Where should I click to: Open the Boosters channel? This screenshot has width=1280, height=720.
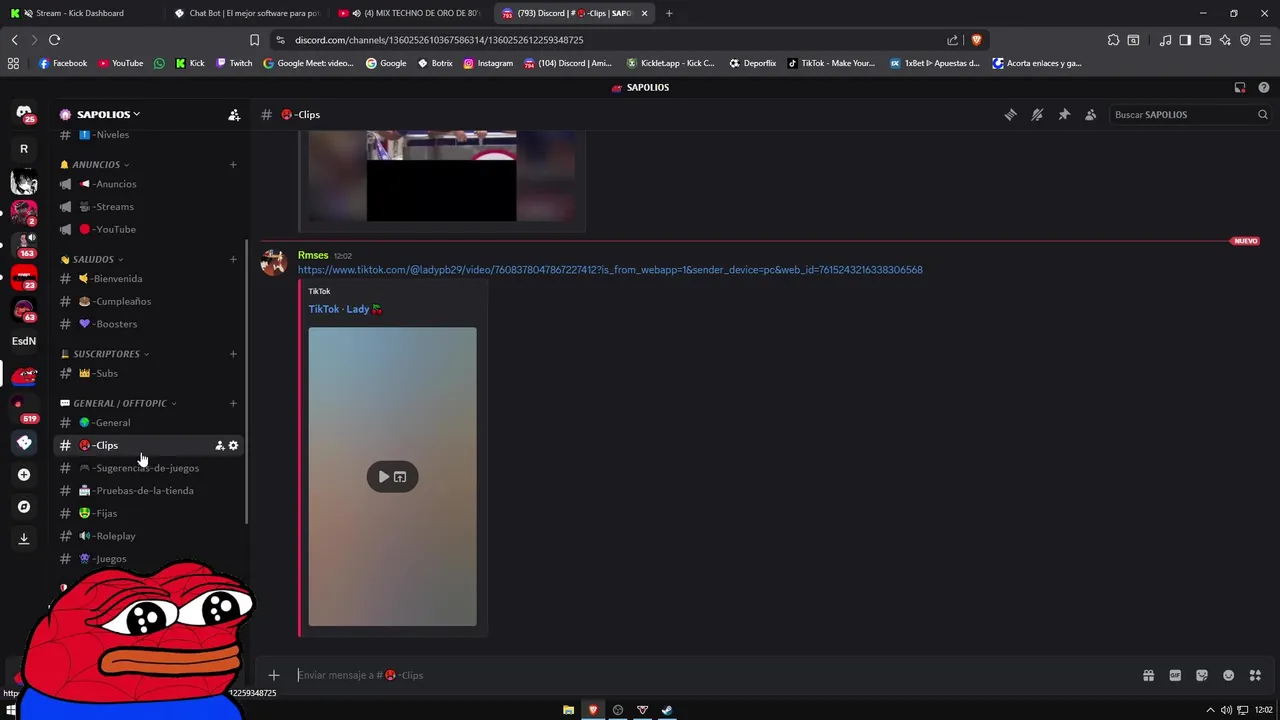[150, 324]
